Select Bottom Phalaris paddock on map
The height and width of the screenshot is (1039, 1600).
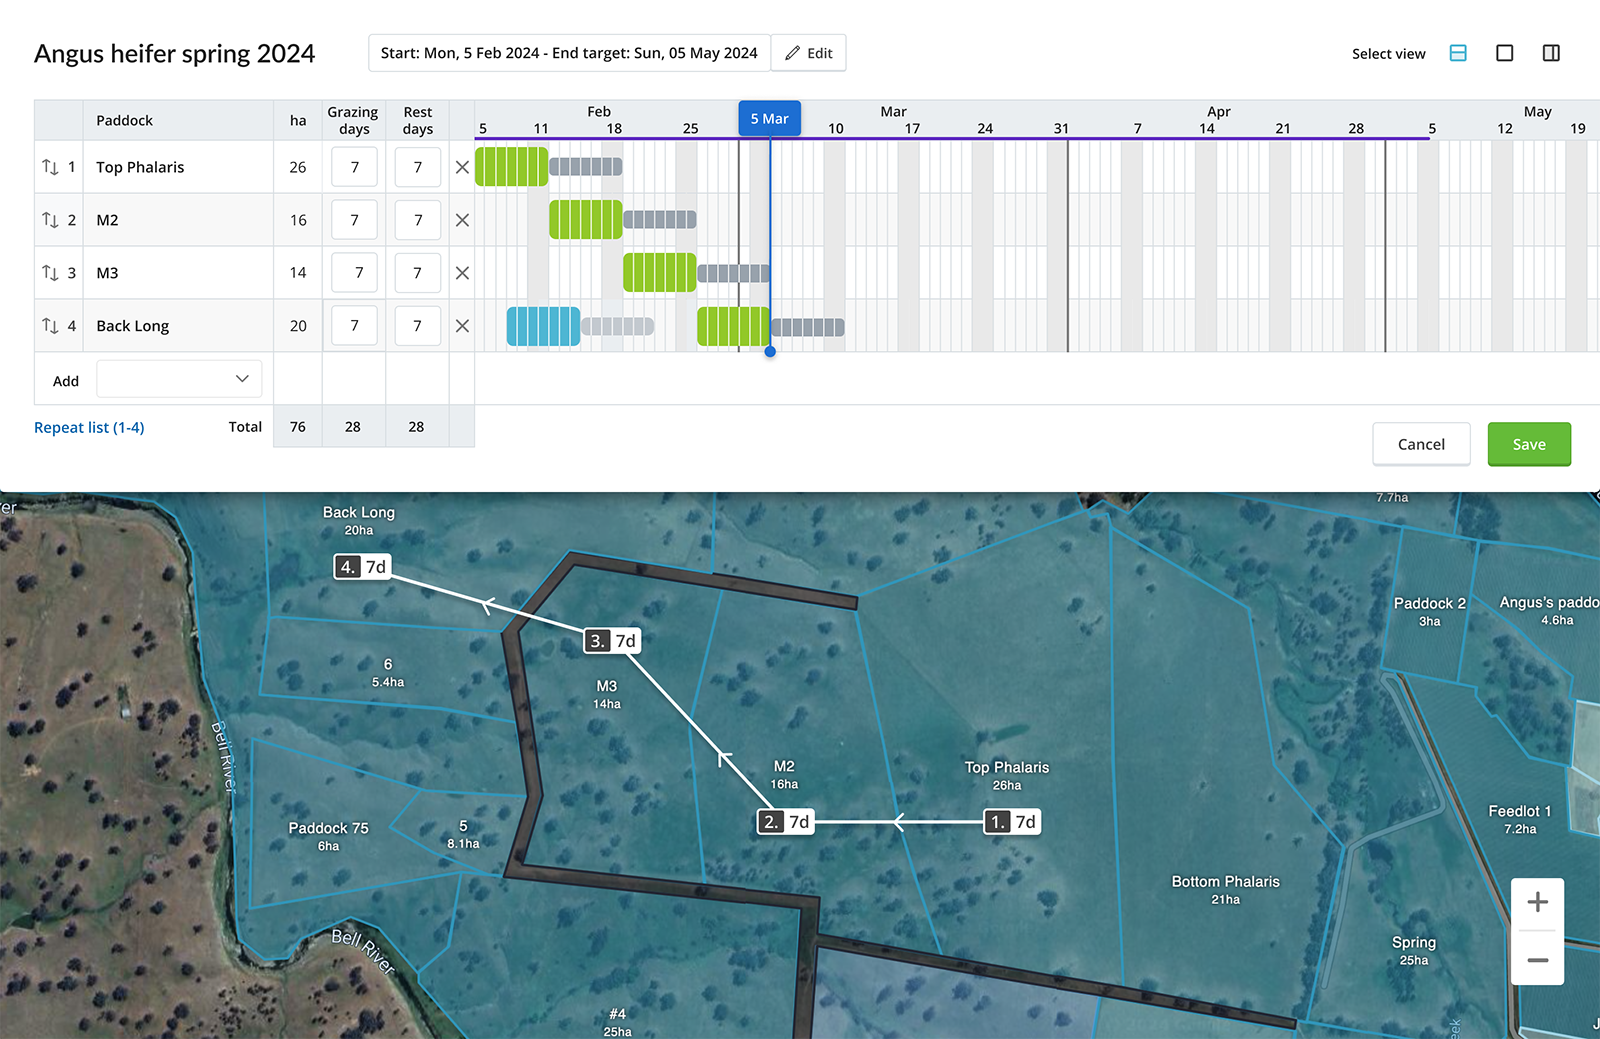click(x=1225, y=889)
